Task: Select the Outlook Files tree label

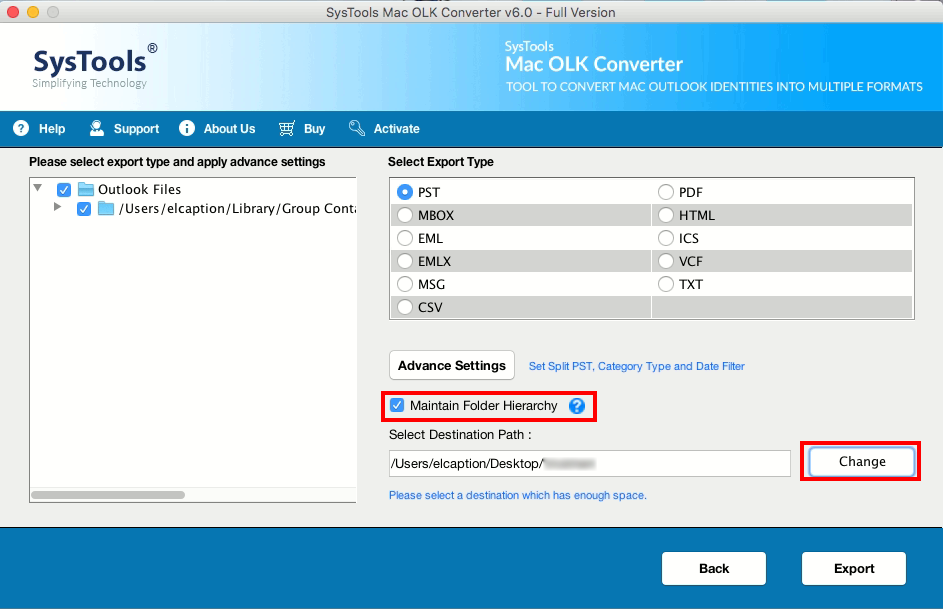Action: pyautogui.click(x=140, y=189)
